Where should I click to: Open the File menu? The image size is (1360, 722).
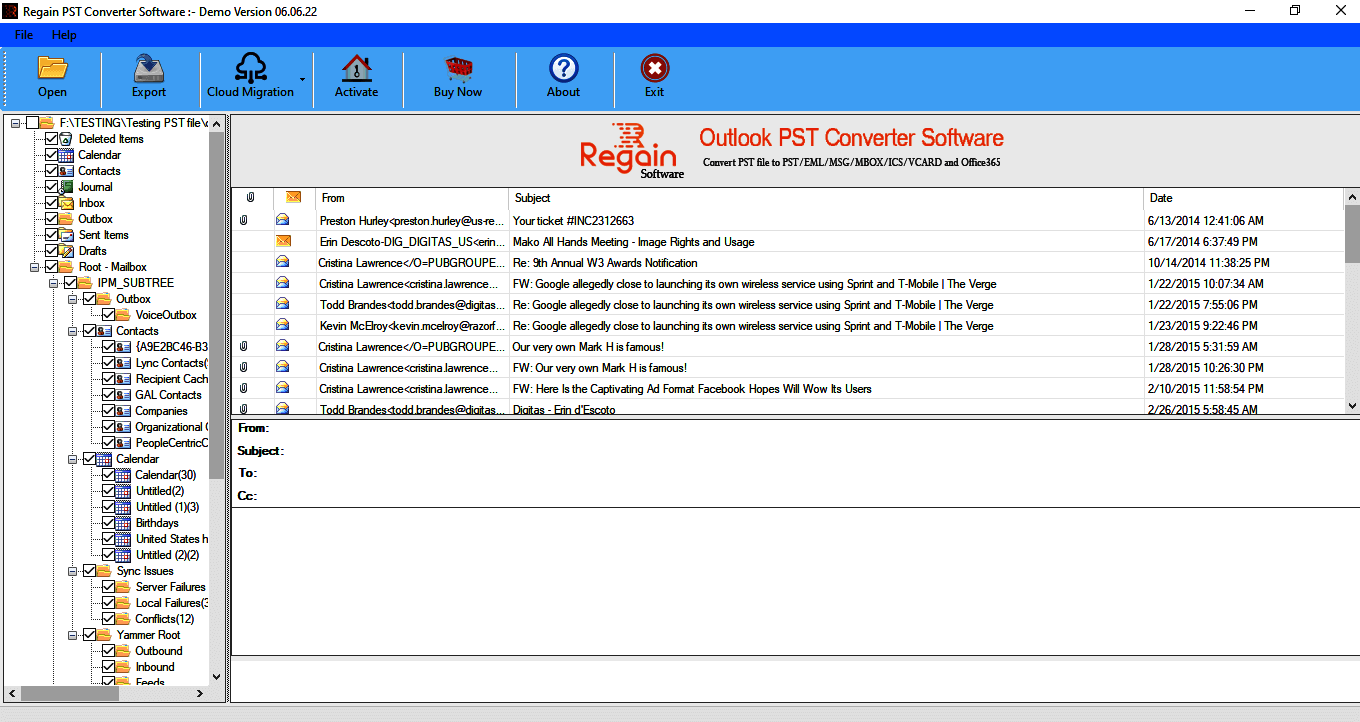[x=24, y=35]
